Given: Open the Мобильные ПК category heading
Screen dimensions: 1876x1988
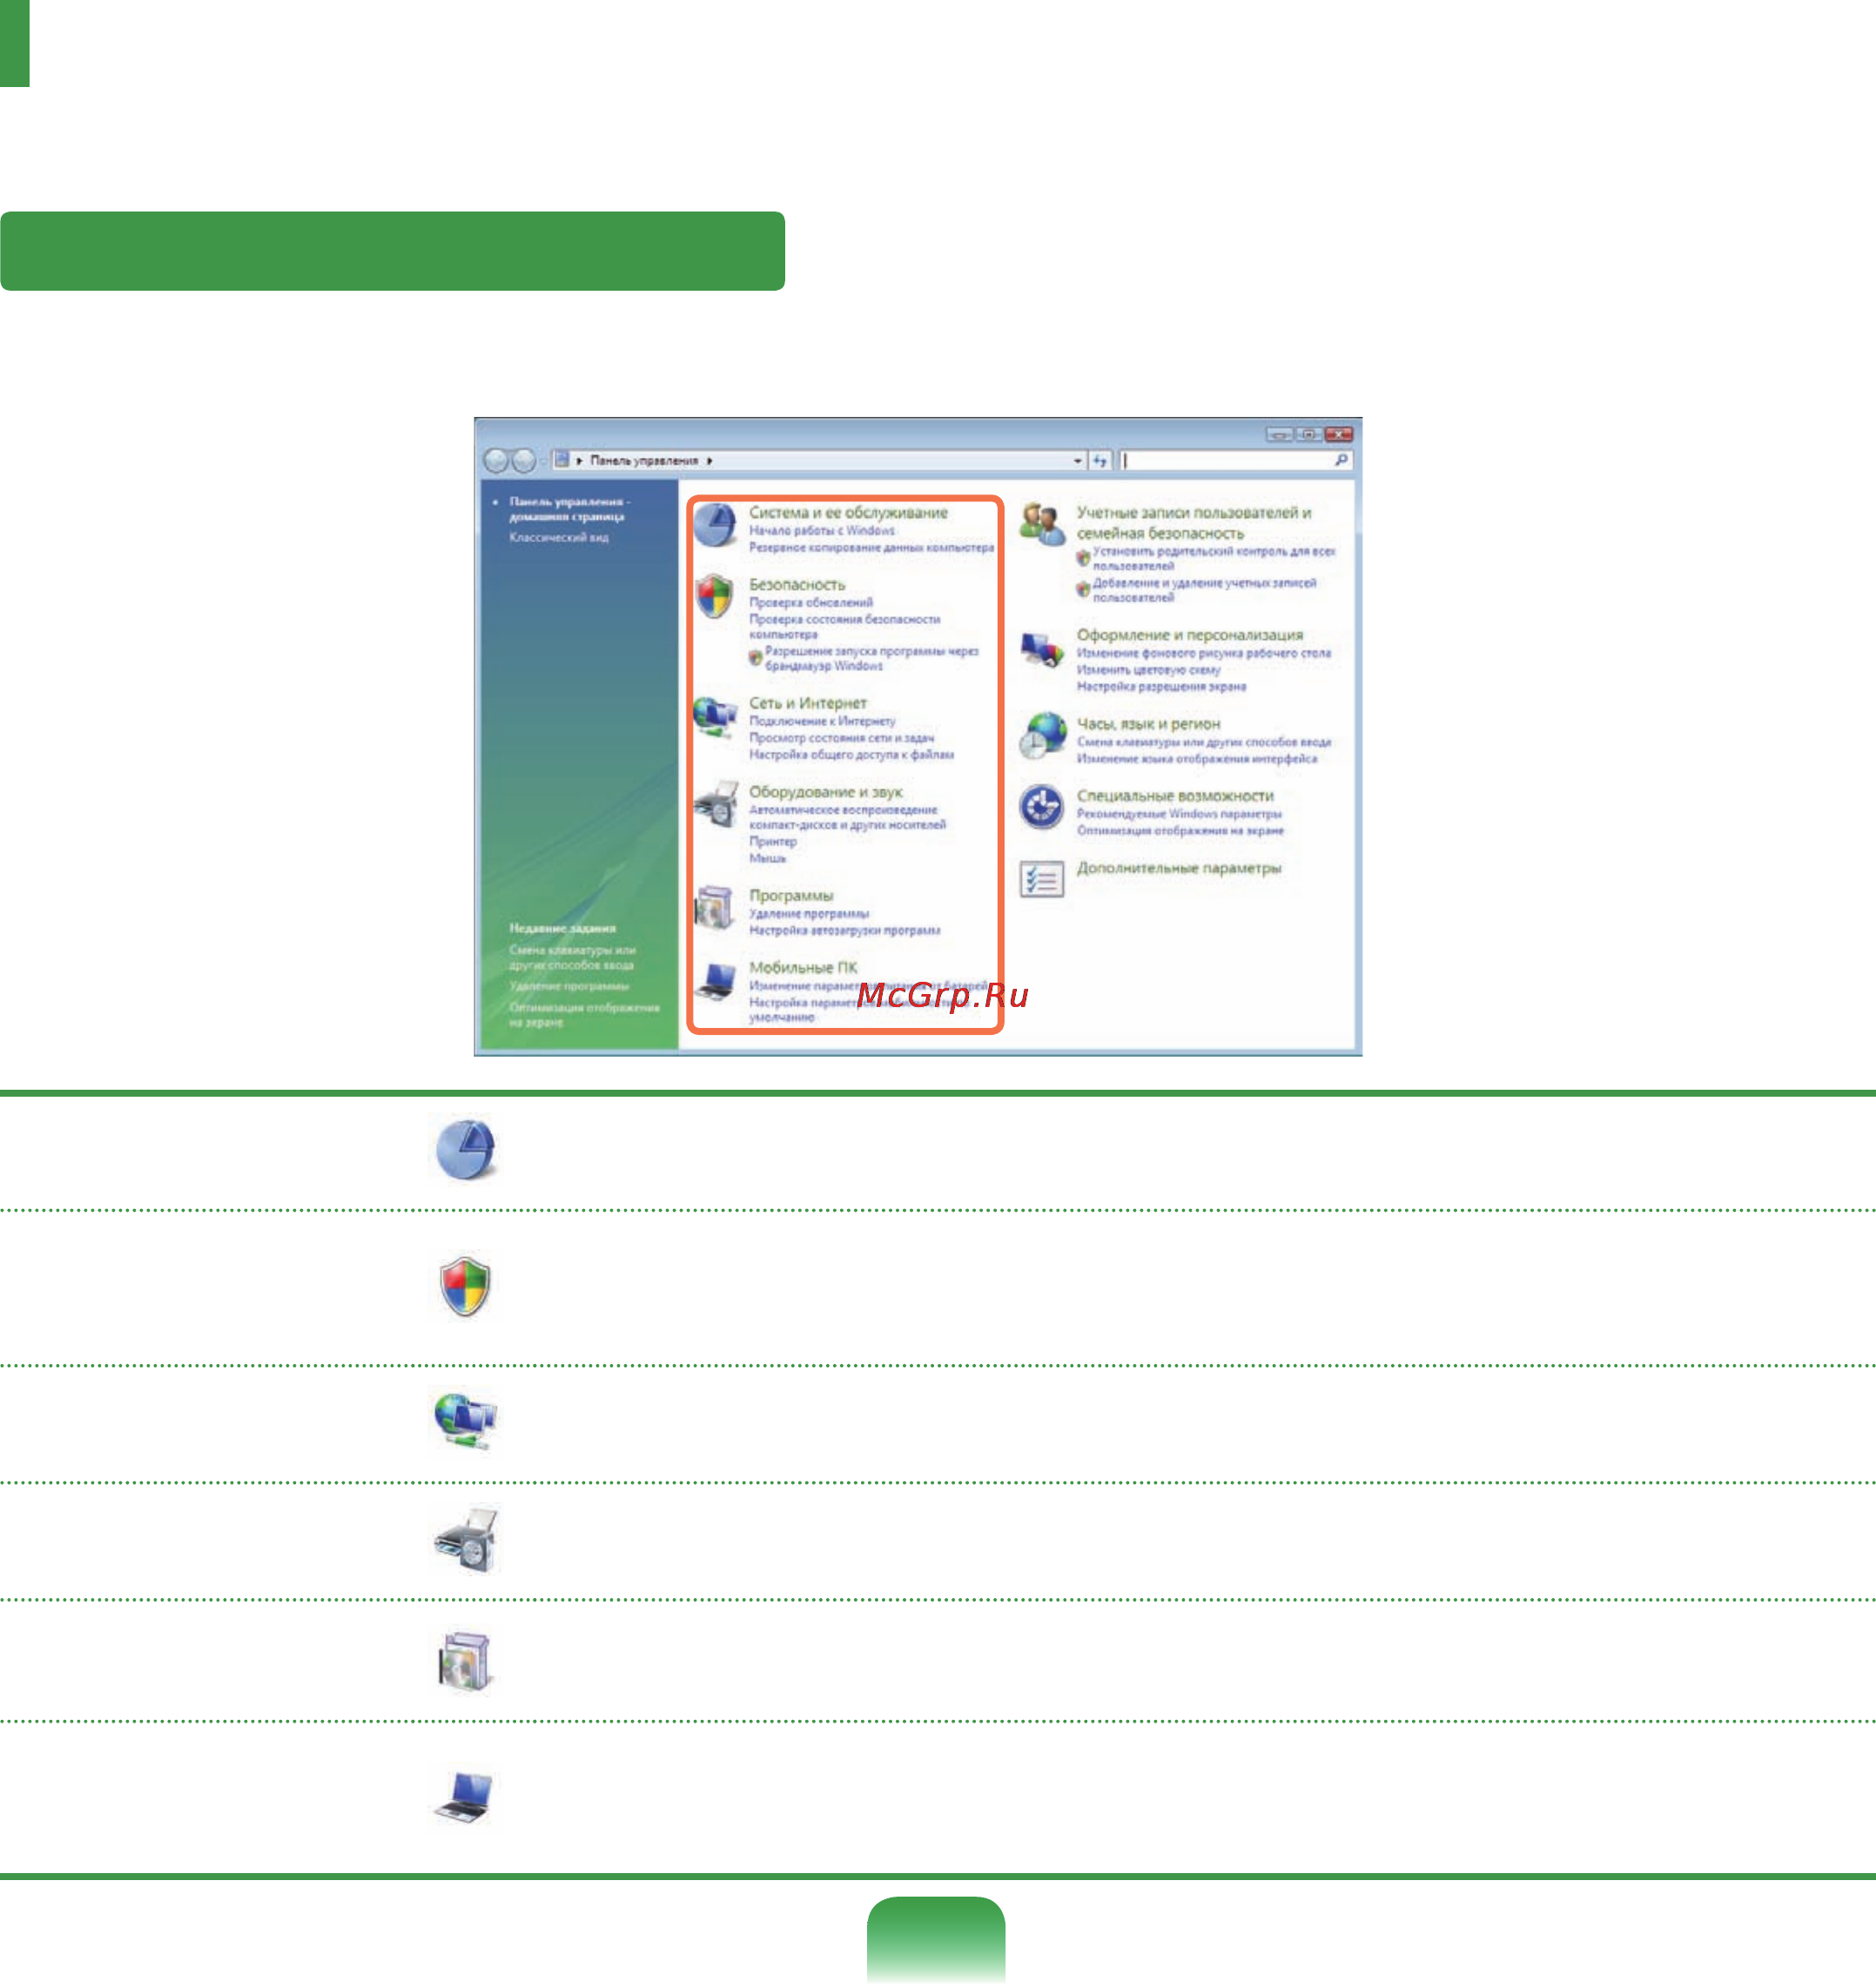Looking at the screenshot, I should click(x=803, y=968).
